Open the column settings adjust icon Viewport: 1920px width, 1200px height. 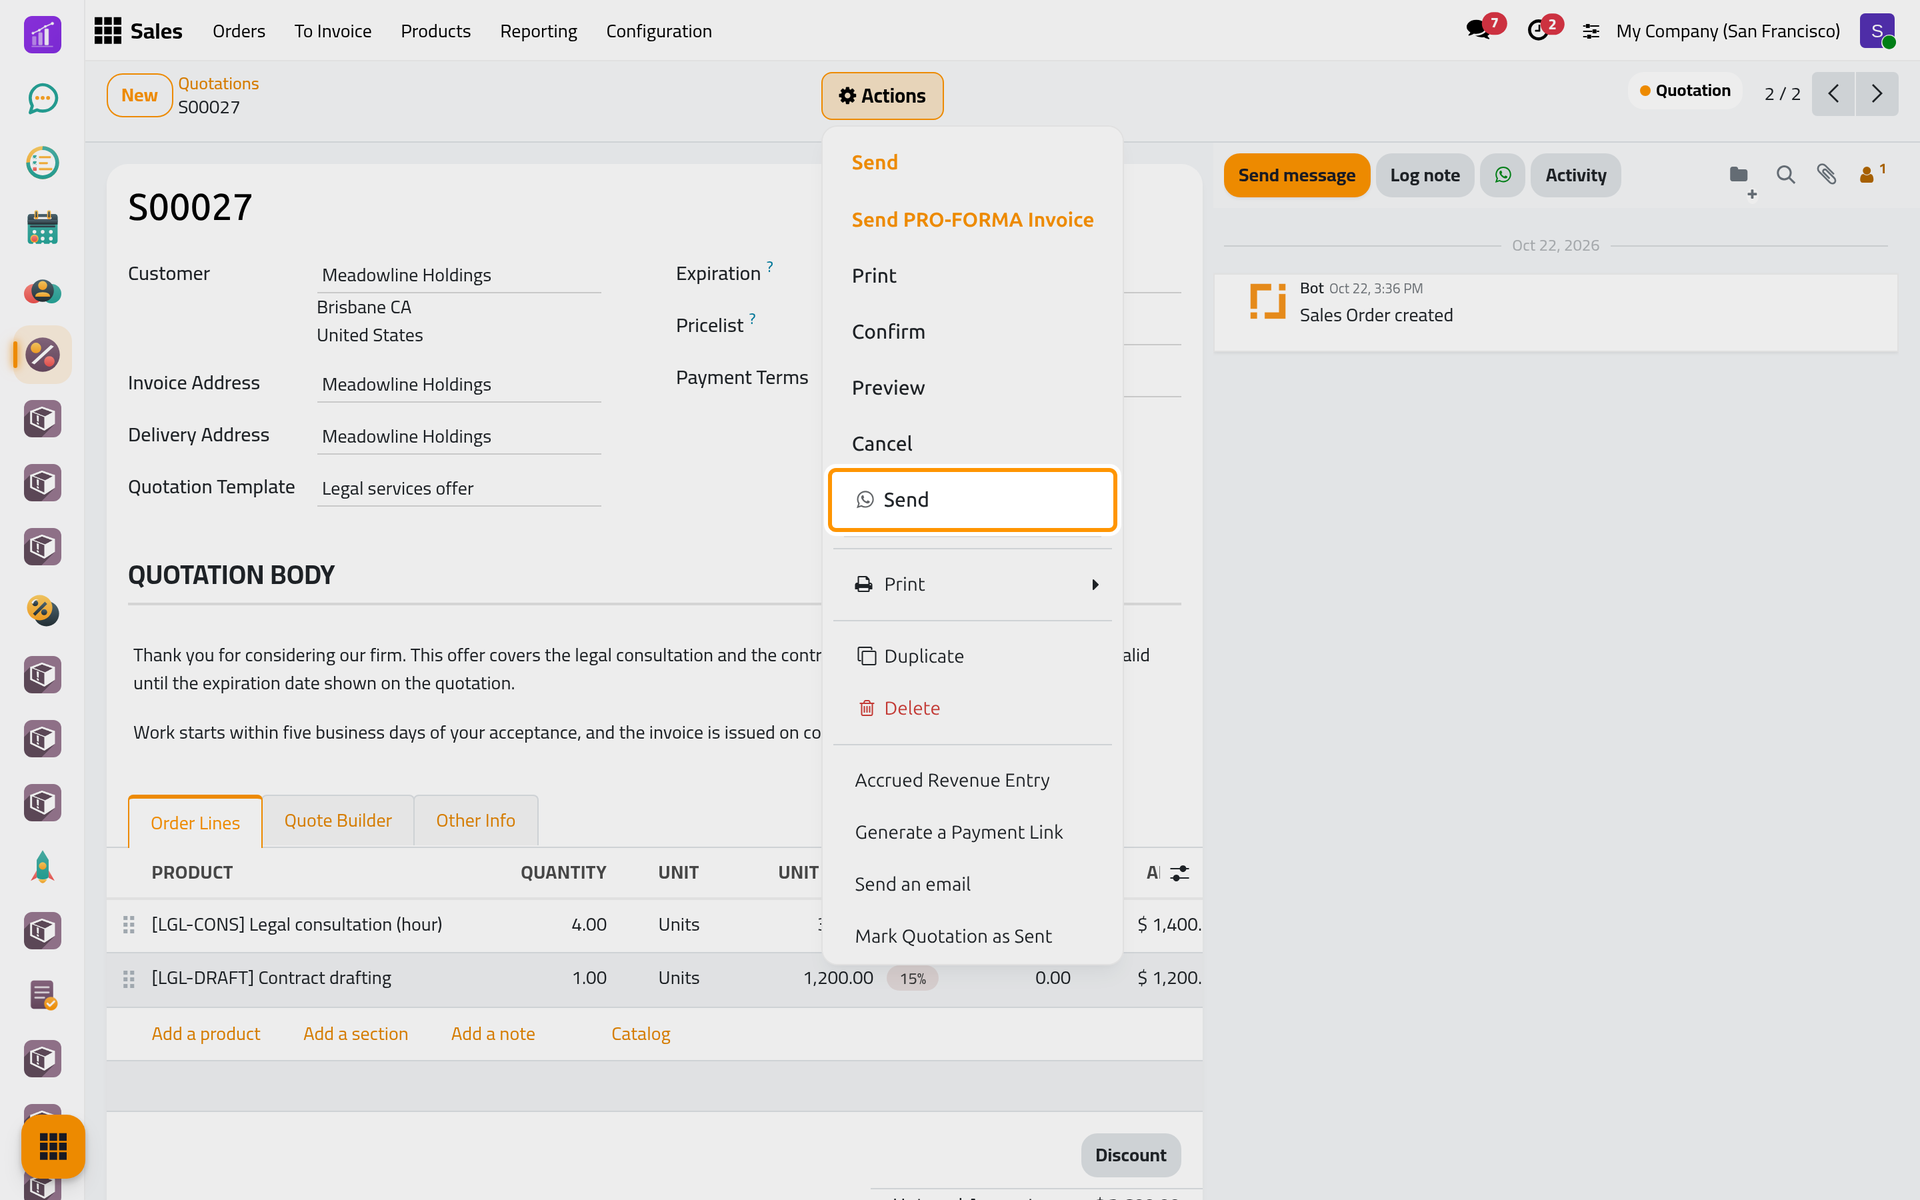click(1180, 873)
